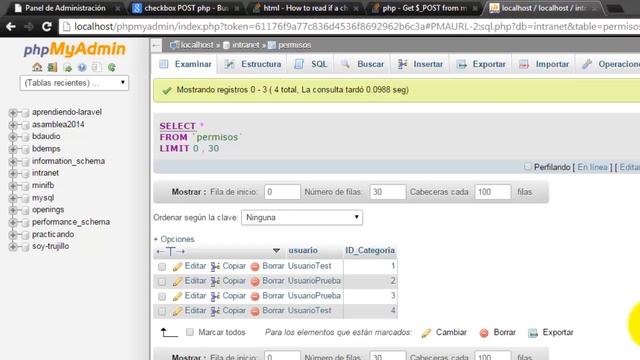Viewport: 640px width, 360px height.
Task: Open the openings database
Action: (48, 210)
